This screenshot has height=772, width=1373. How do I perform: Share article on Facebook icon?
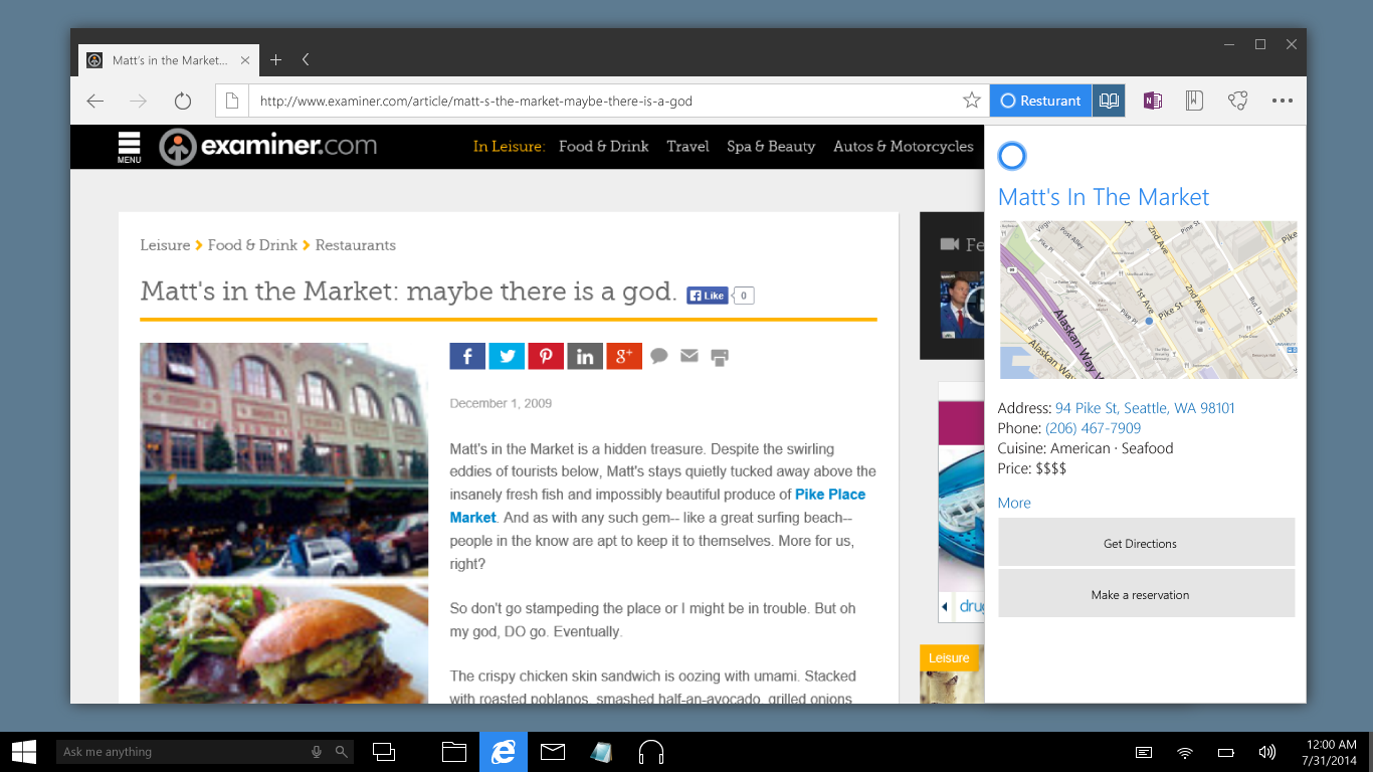point(467,356)
